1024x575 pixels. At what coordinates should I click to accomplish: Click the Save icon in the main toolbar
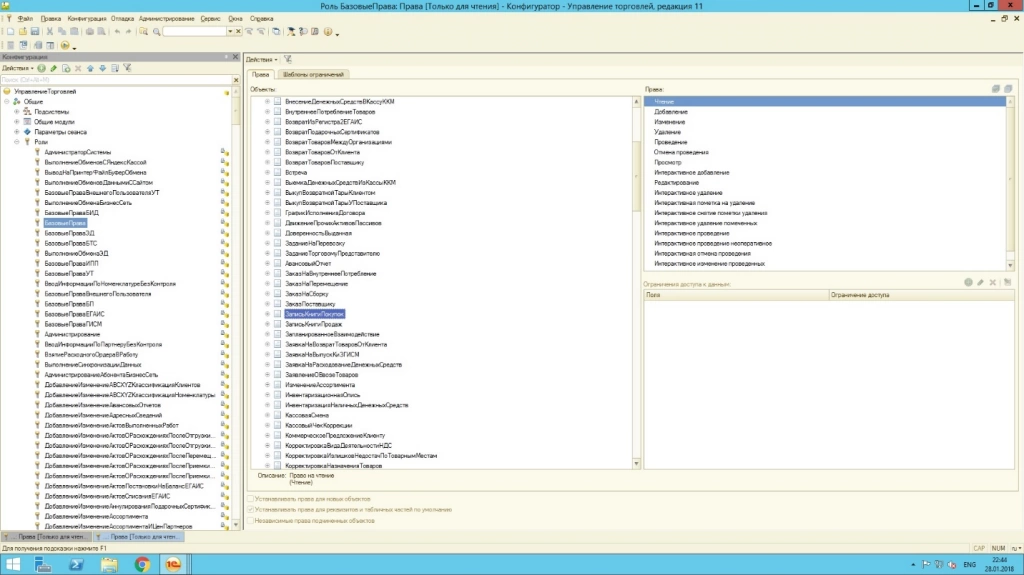tap(35, 32)
